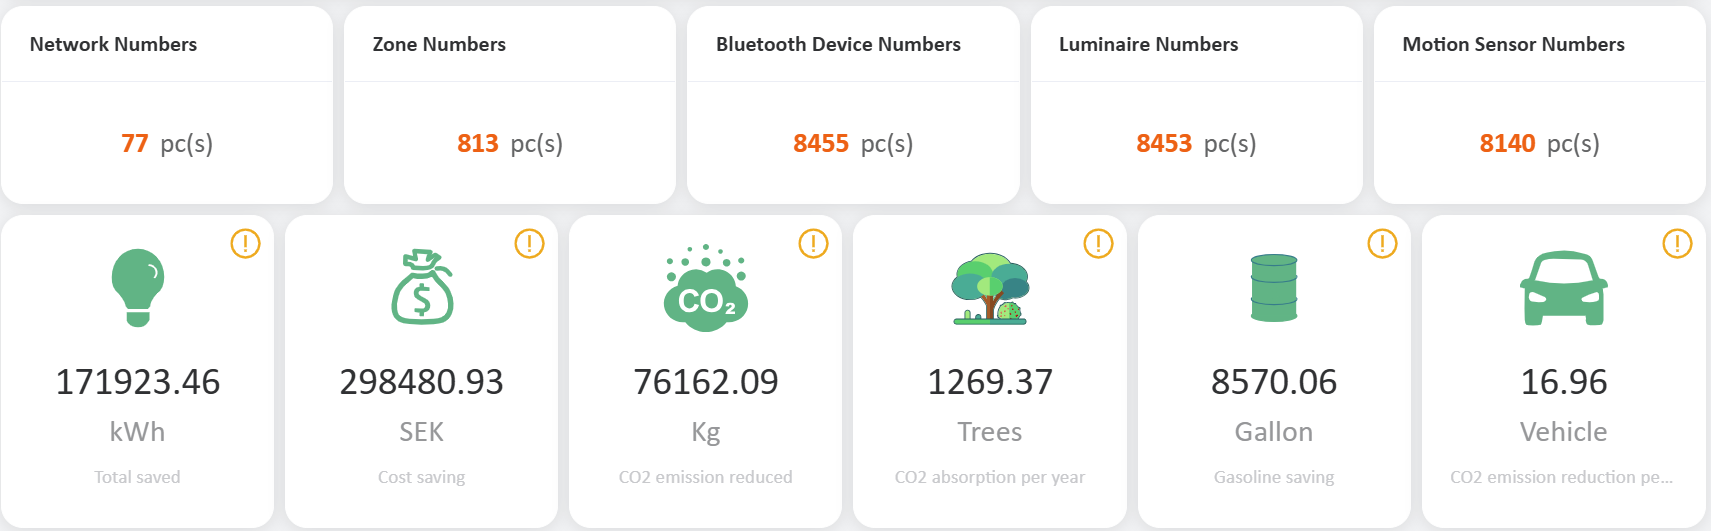1711x531 pixels.
Task: Click the money bag cost saving icon
Action: click(422, 287)
